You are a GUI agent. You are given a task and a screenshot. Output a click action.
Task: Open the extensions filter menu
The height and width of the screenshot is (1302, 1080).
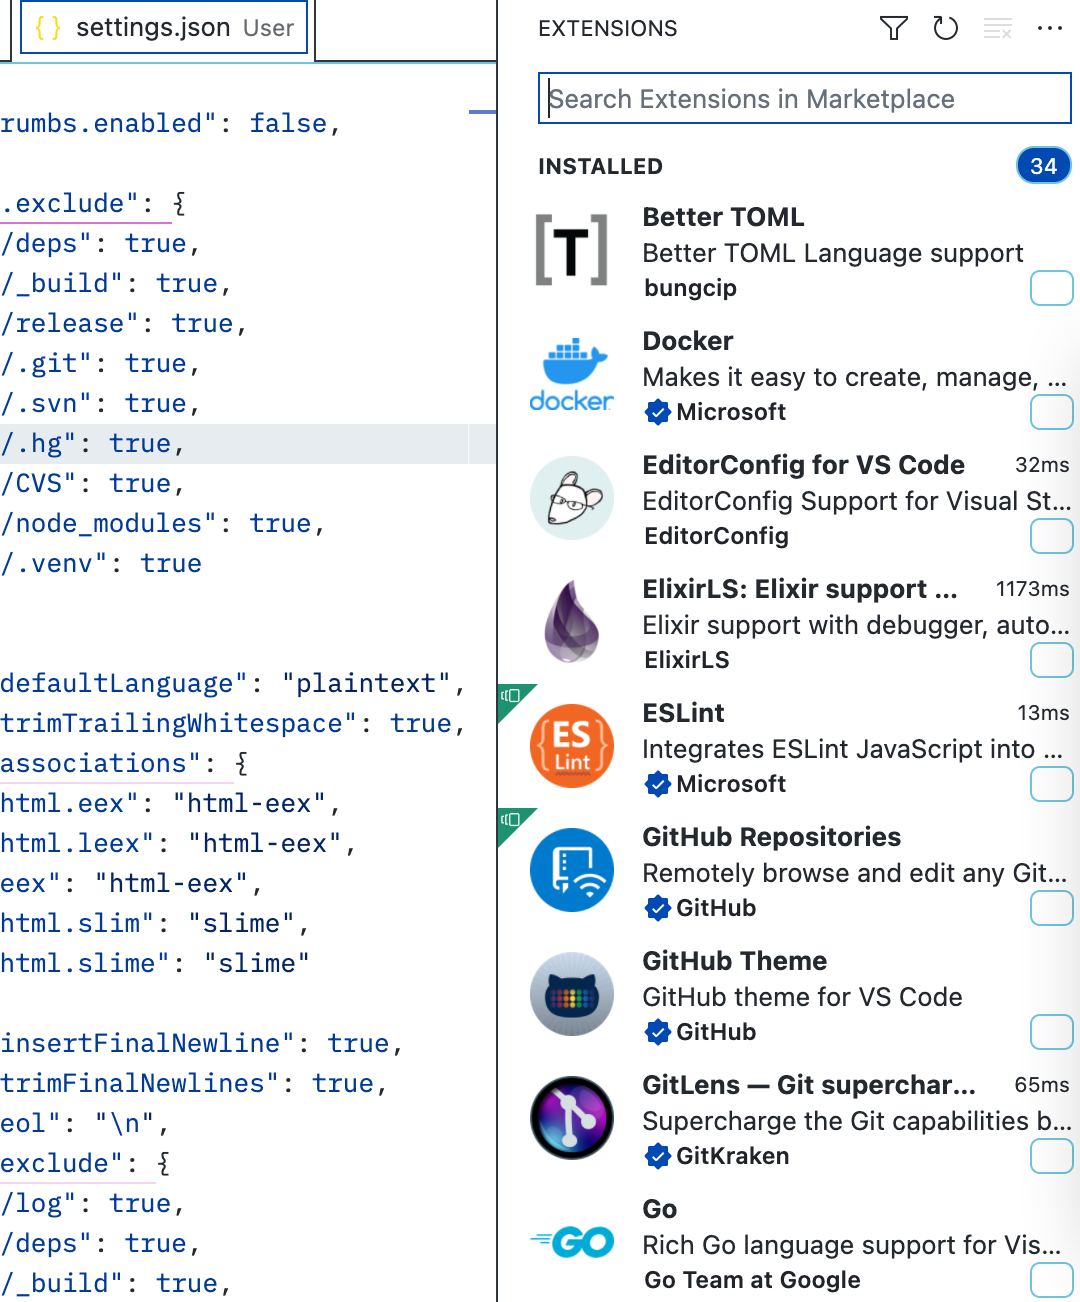point(892,29)
